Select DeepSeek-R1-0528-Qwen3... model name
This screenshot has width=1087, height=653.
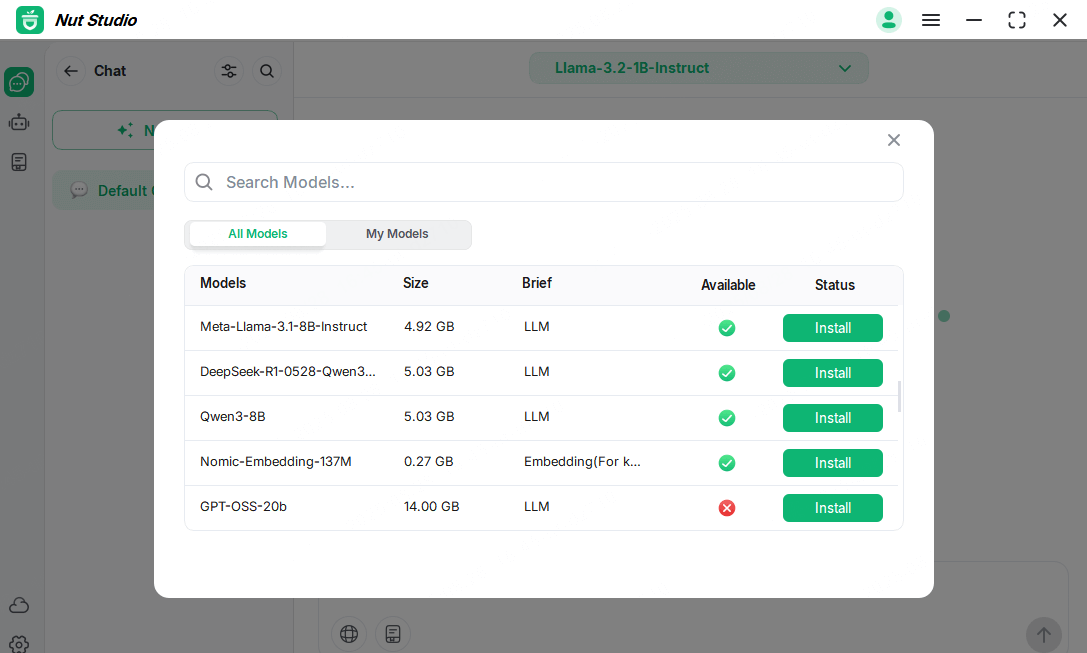(x=288, y=372)
